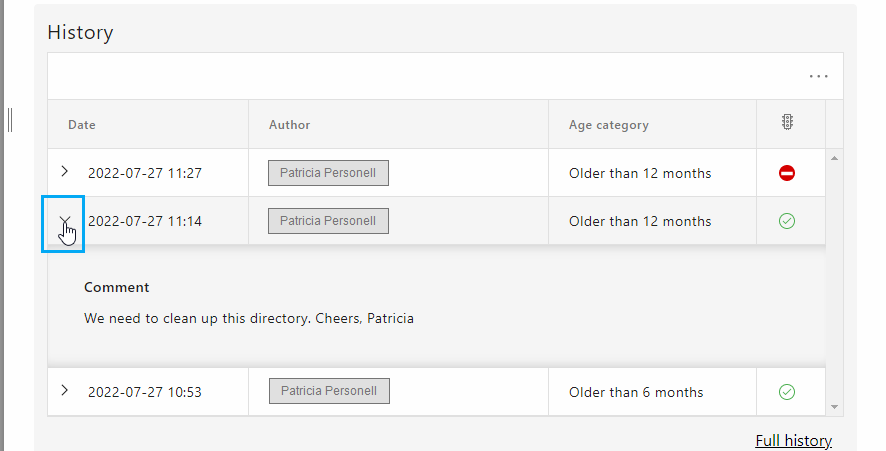Click Patricia Personell in the 10:53 row

[329, 391]
